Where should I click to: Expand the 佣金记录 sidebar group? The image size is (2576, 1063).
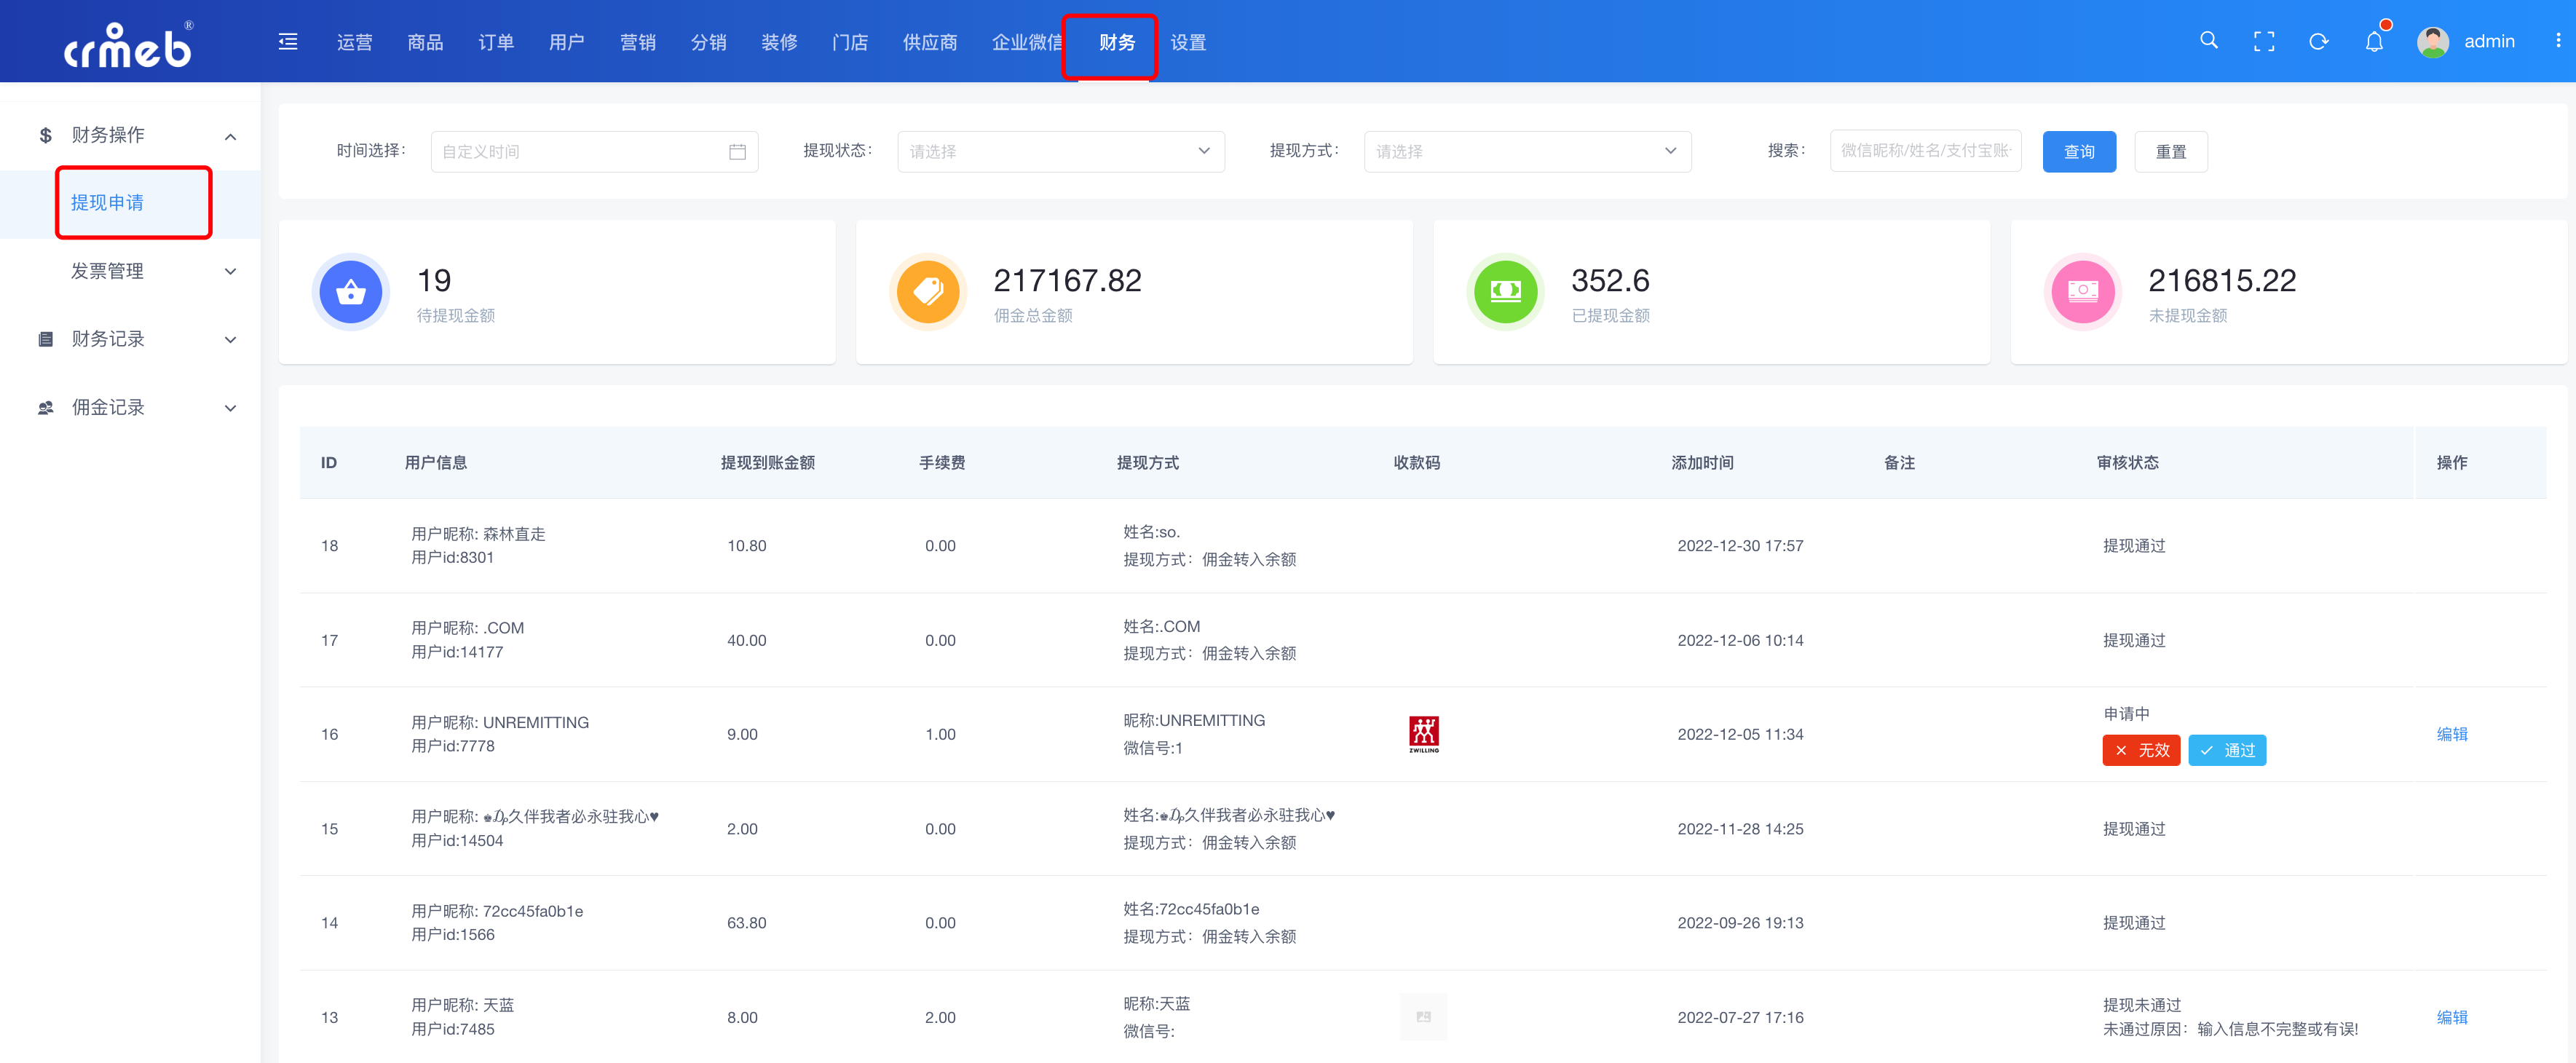coord(231,407)
